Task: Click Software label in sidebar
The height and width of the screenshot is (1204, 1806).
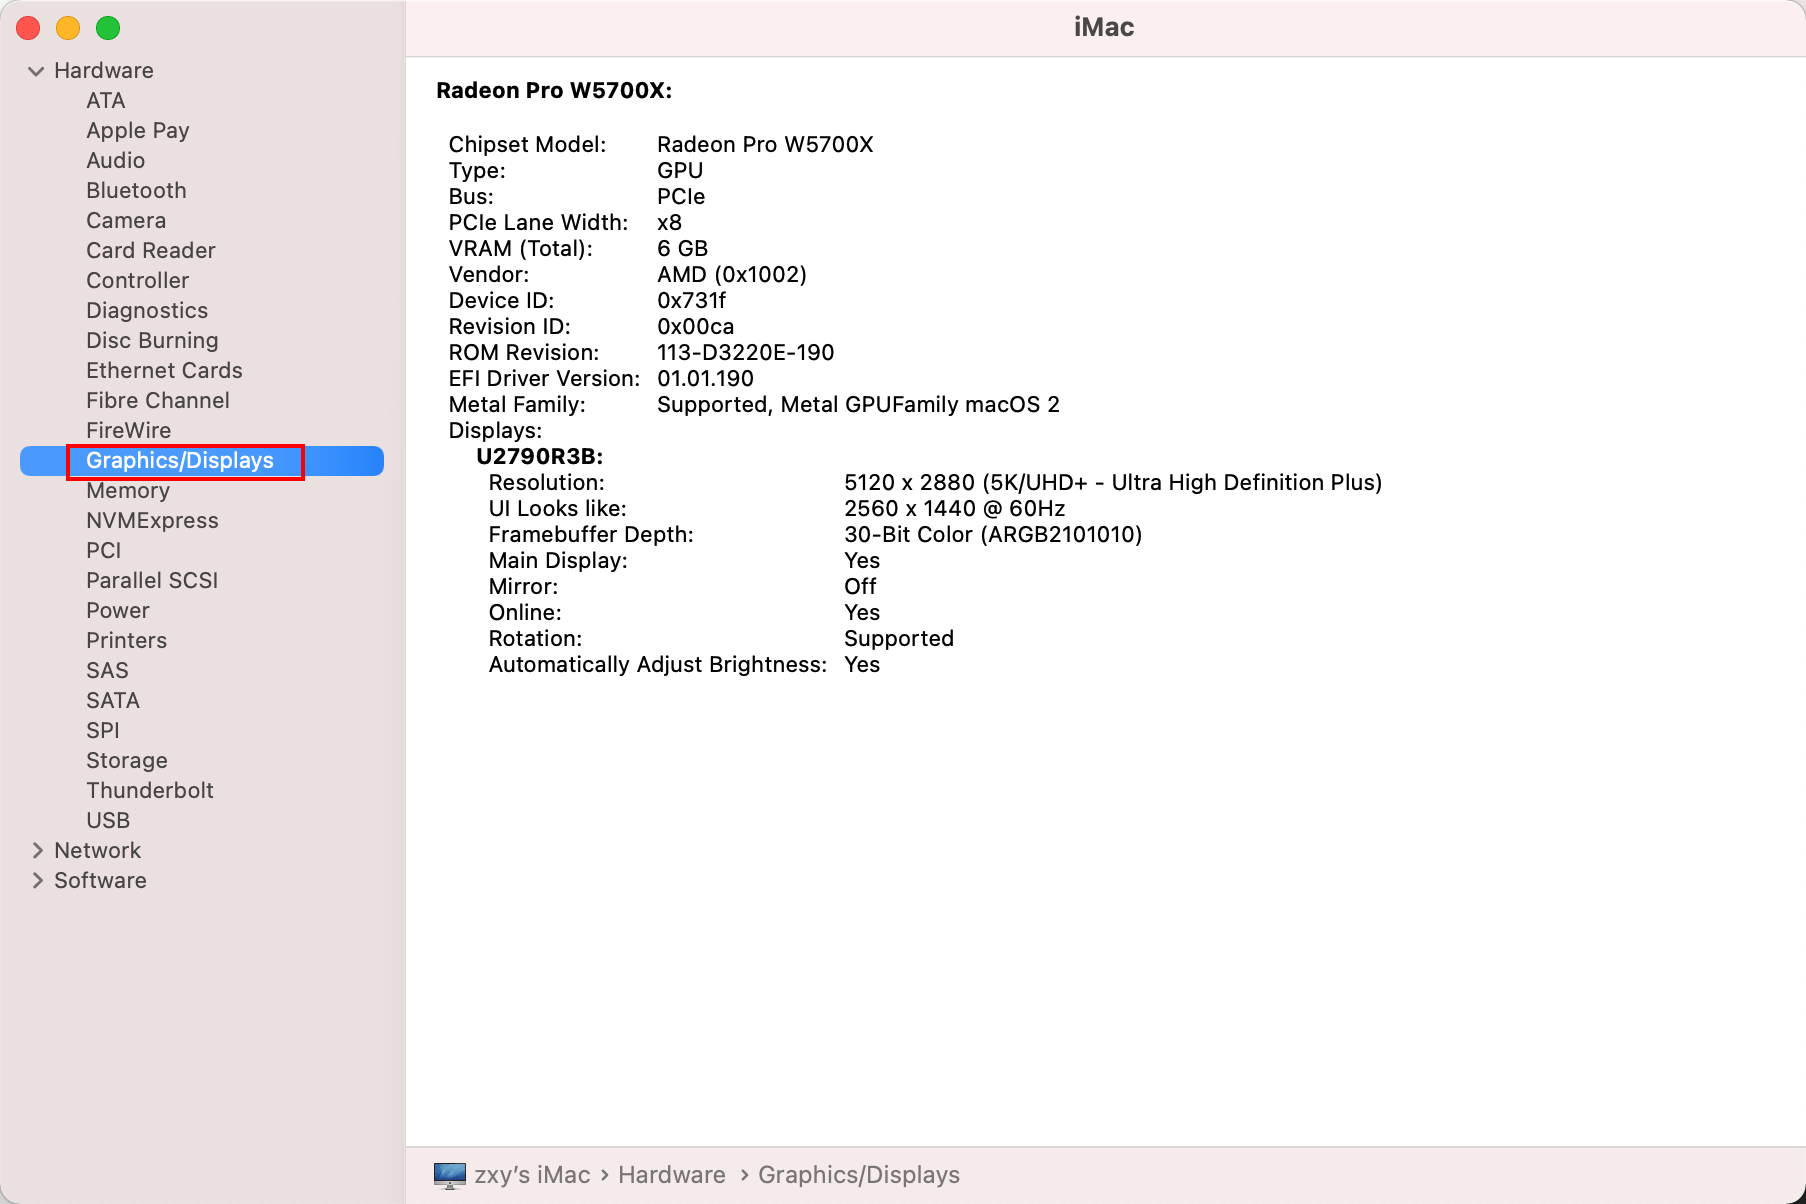Action: tap(100, 881)
